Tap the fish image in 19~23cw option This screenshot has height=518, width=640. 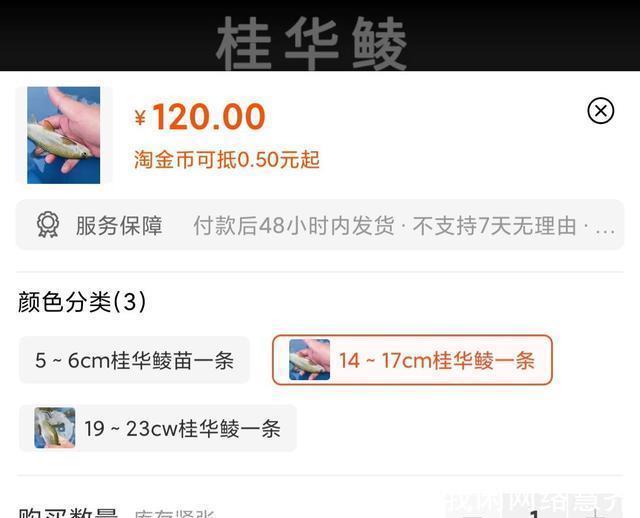pyautogui.click(x=55, y=428)
